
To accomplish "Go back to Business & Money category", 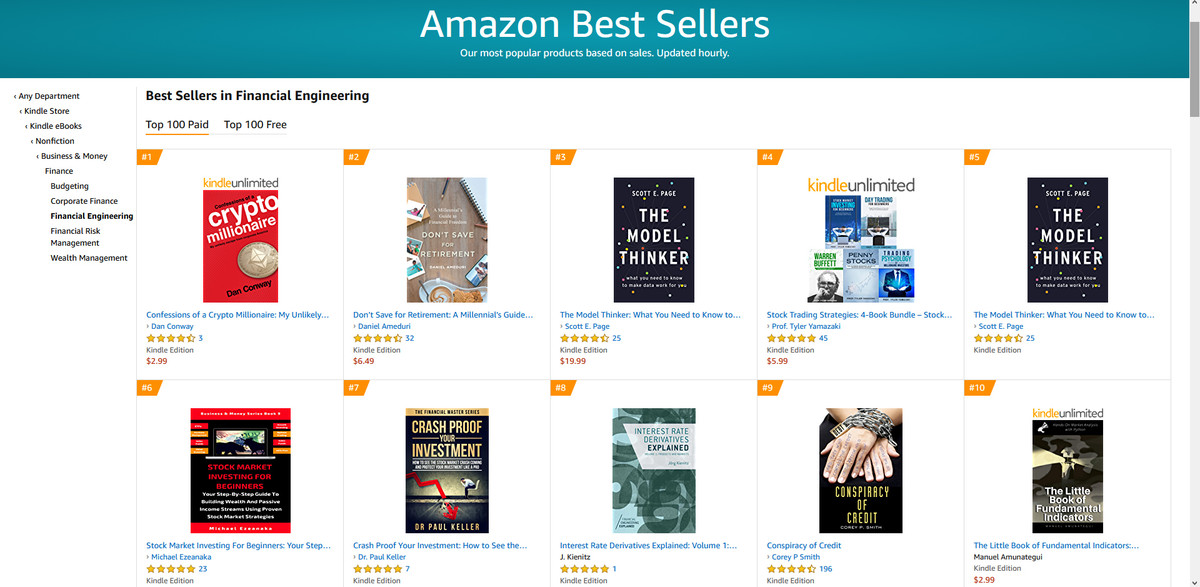I will (x=74, y=156).
